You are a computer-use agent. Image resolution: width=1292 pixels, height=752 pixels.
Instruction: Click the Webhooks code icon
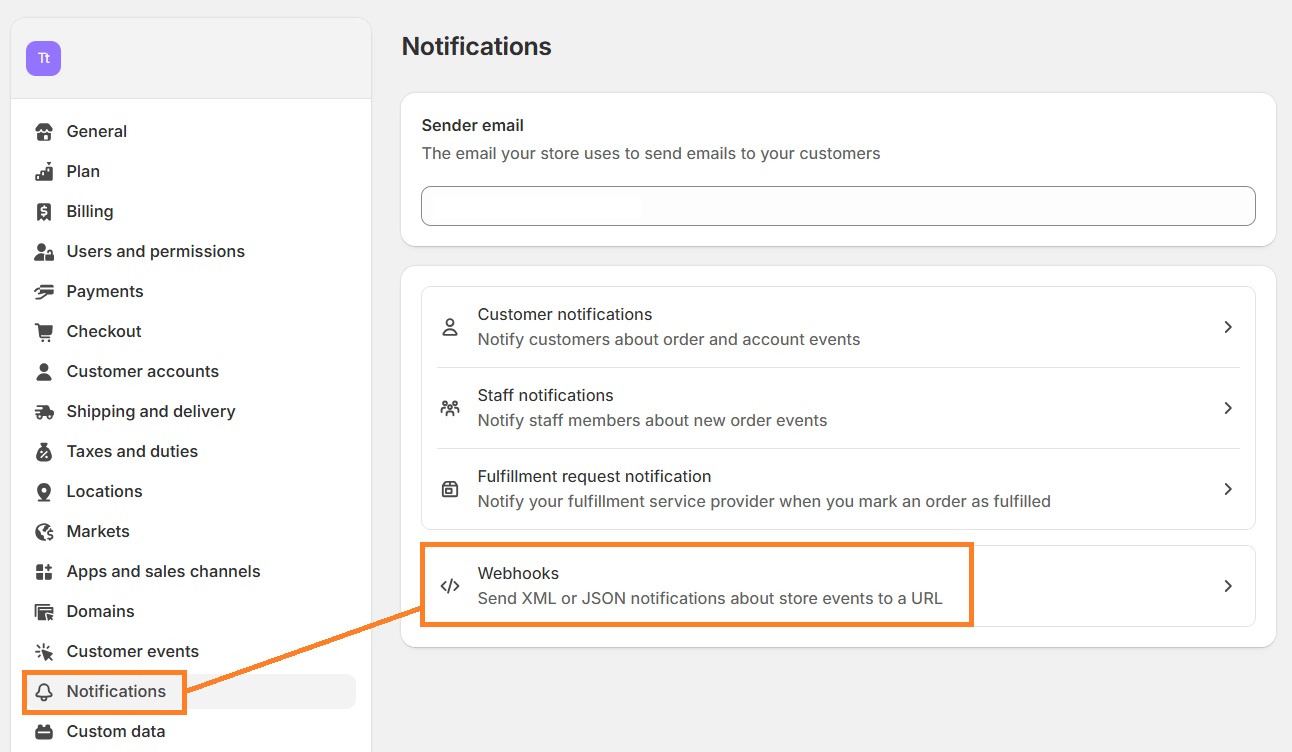click(450, 586)
